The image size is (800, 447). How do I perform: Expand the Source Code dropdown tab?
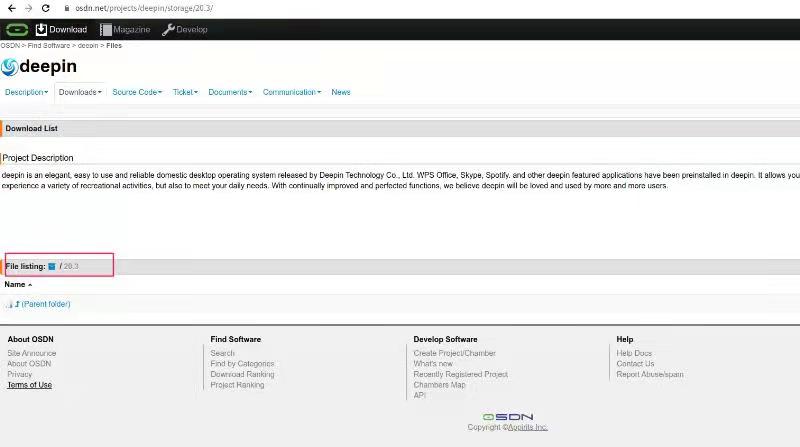click(x=137, y=92)
